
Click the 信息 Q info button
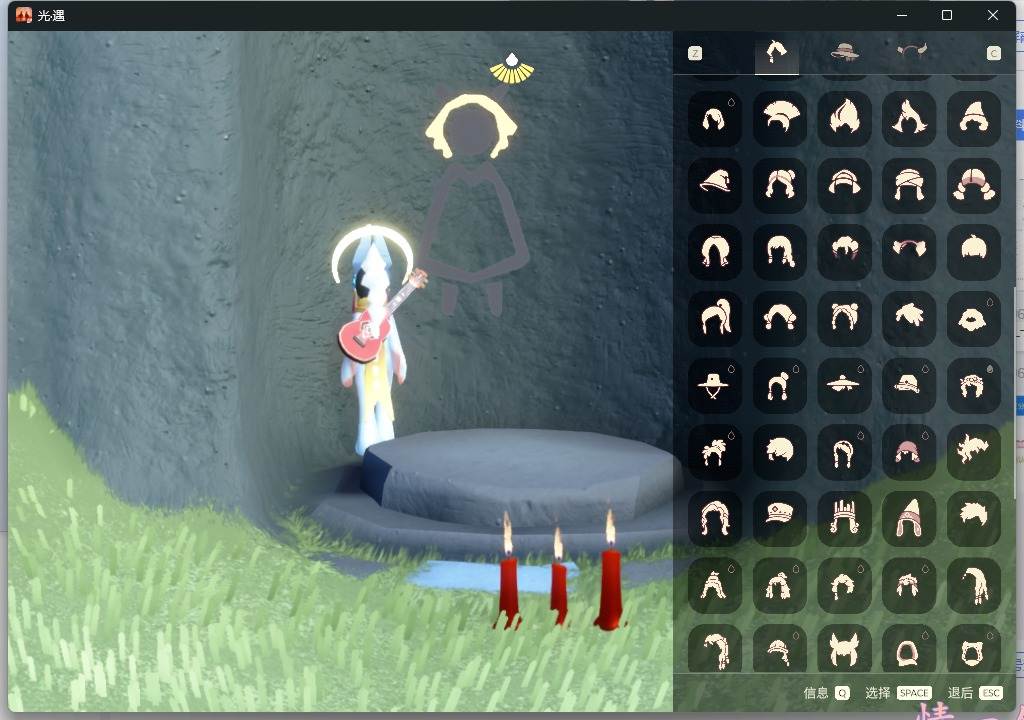(826, 693)
